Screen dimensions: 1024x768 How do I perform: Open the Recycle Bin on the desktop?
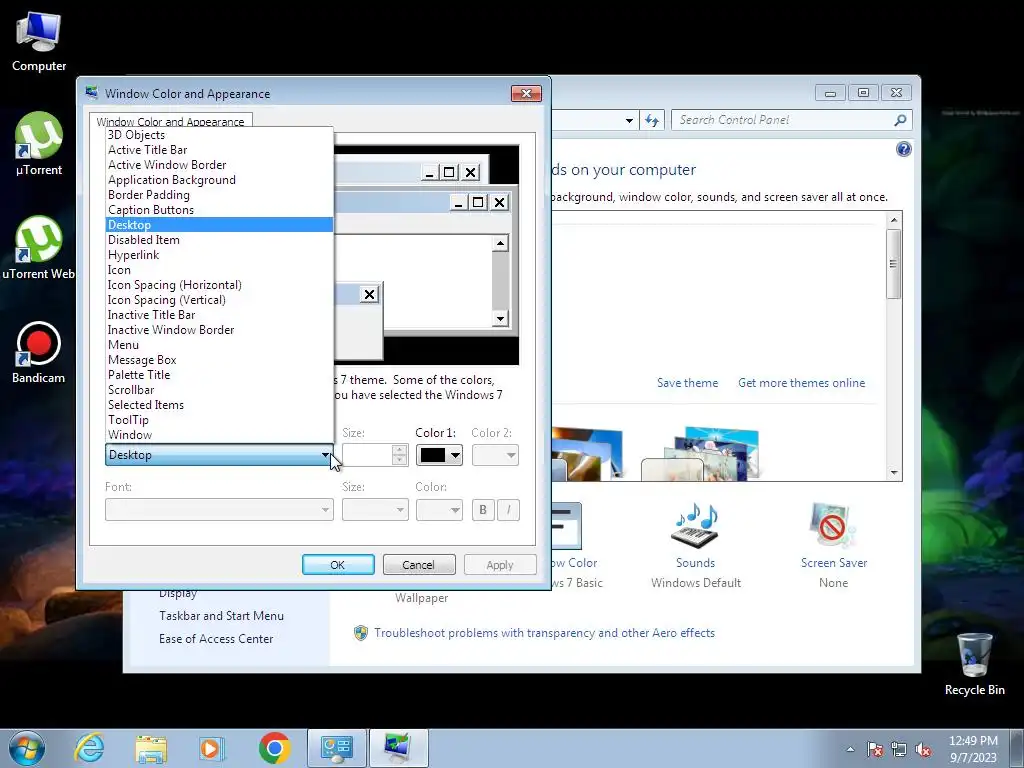(x=974, y=664)
